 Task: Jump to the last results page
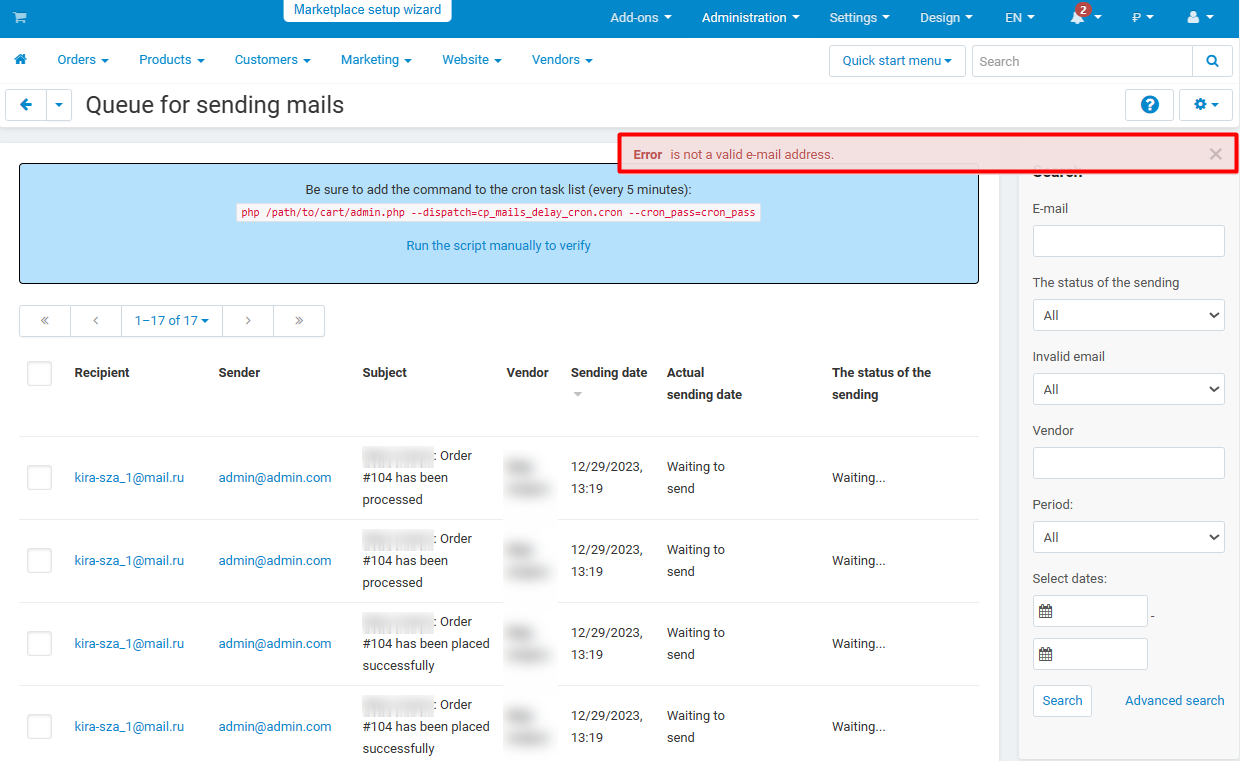tap(299, 321)
